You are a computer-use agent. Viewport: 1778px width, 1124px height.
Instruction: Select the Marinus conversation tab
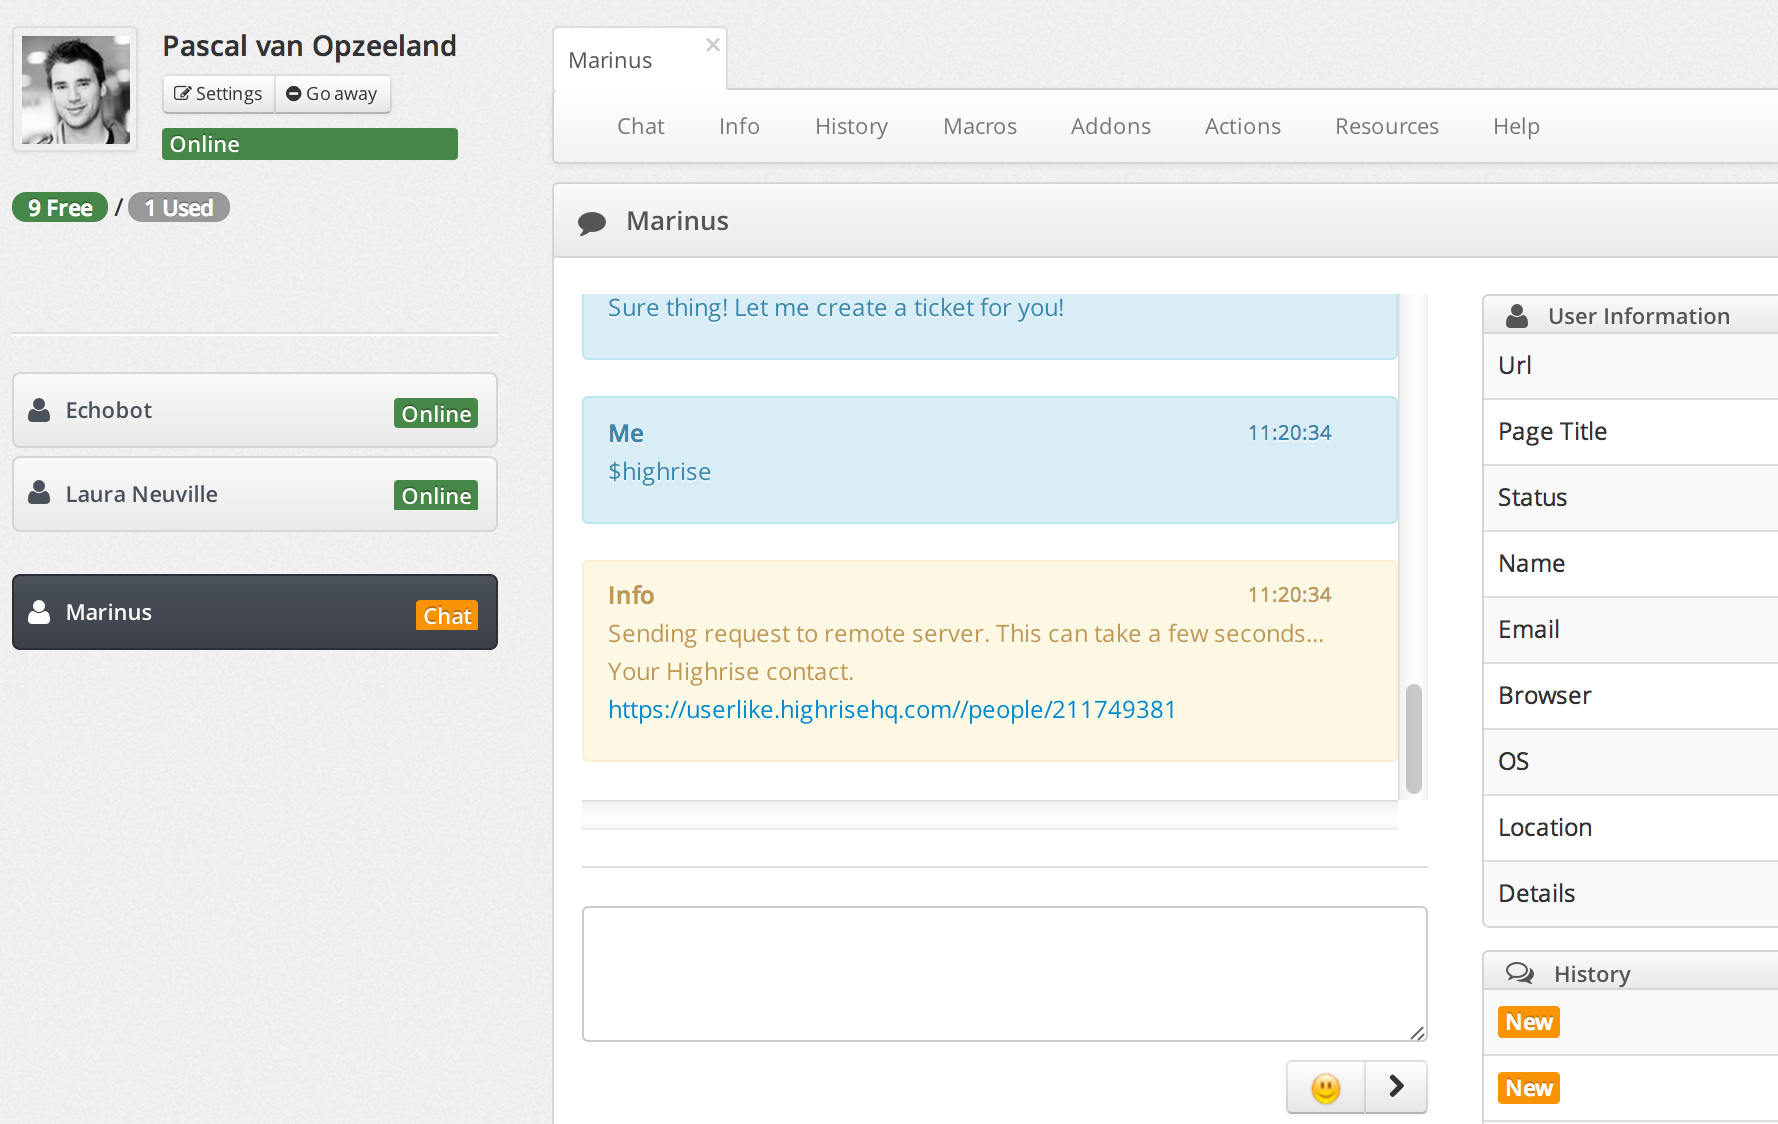tap(640, 60)
